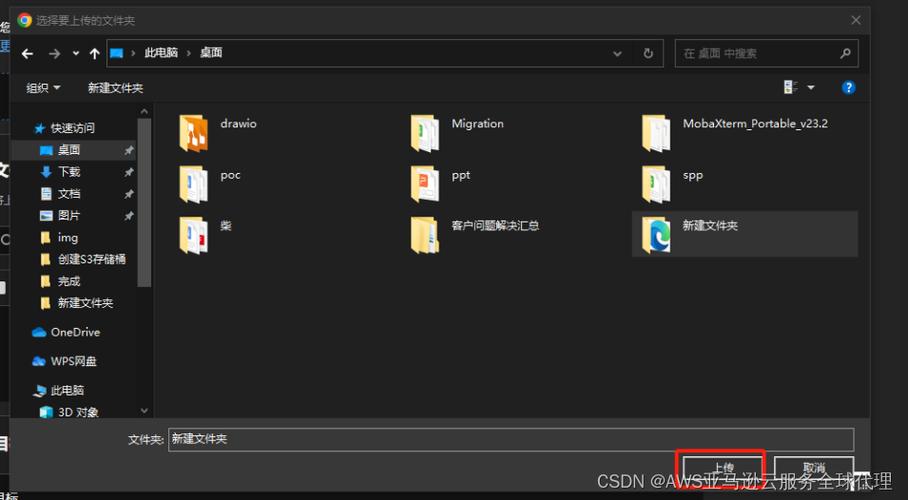The width and height of the screenshot is (908, 500).
Task: Select the MobaXterm_Portable_v23.2 folder icon
Action: (x=656, y=133)
